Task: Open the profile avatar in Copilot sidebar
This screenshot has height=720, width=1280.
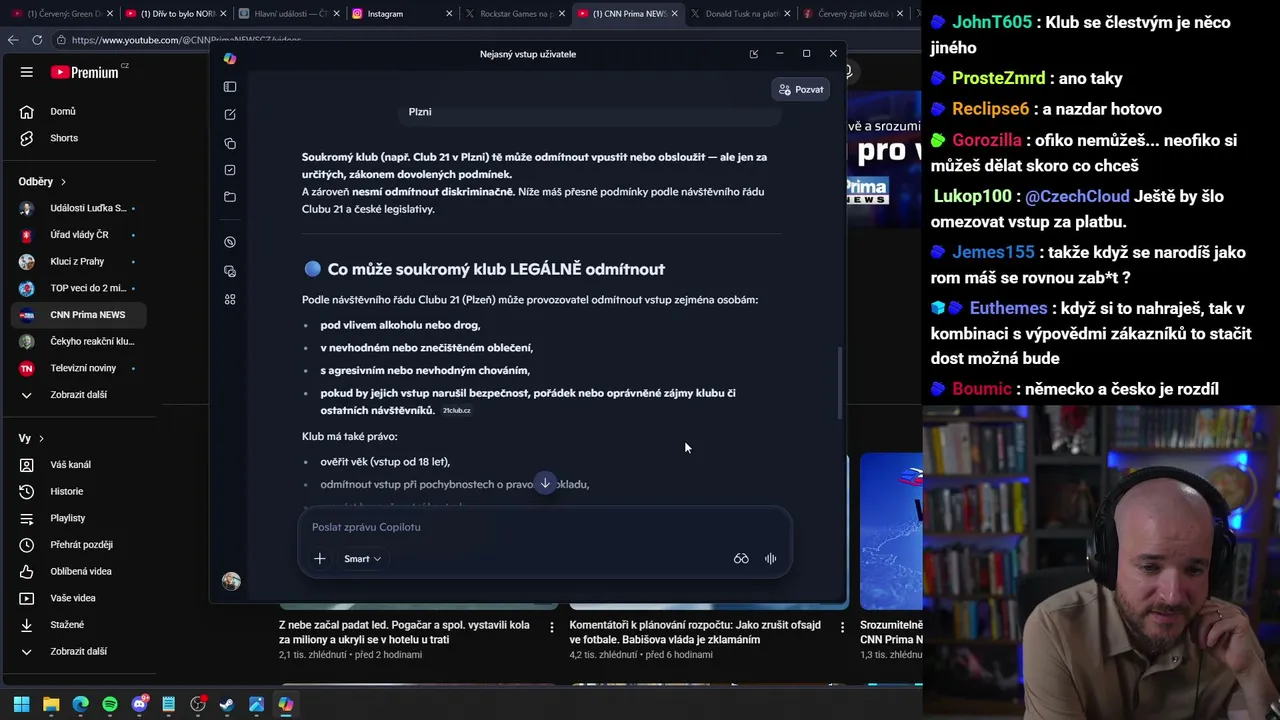Action: point(231,581)
